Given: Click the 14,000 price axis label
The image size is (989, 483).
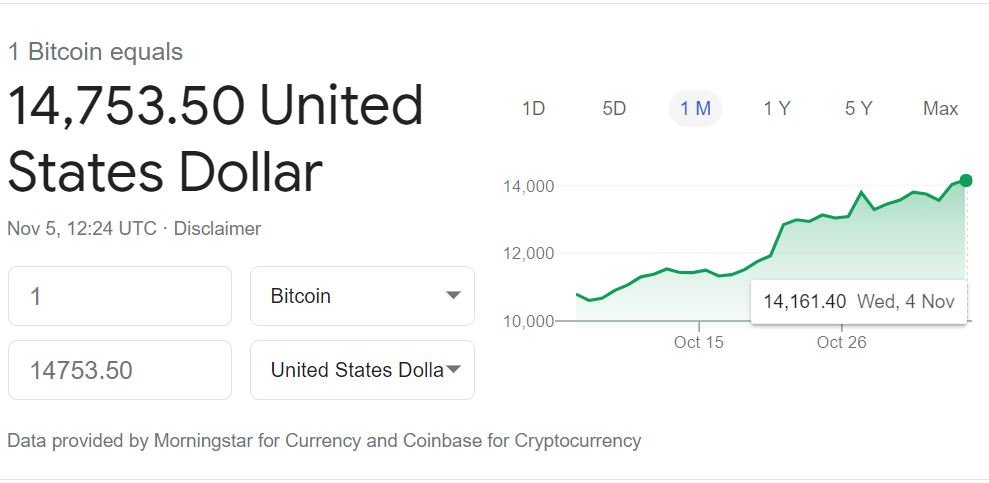Looking at the screenshot, I should coord(529,186).
